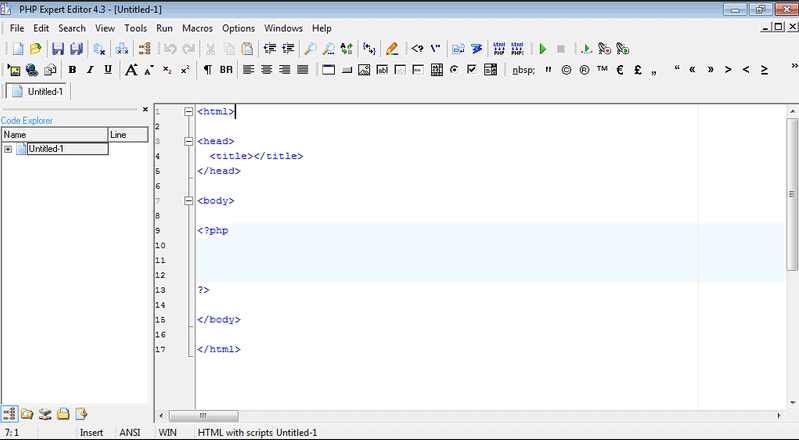
Task: Apply Italic formatting
Action: [90, 70]
